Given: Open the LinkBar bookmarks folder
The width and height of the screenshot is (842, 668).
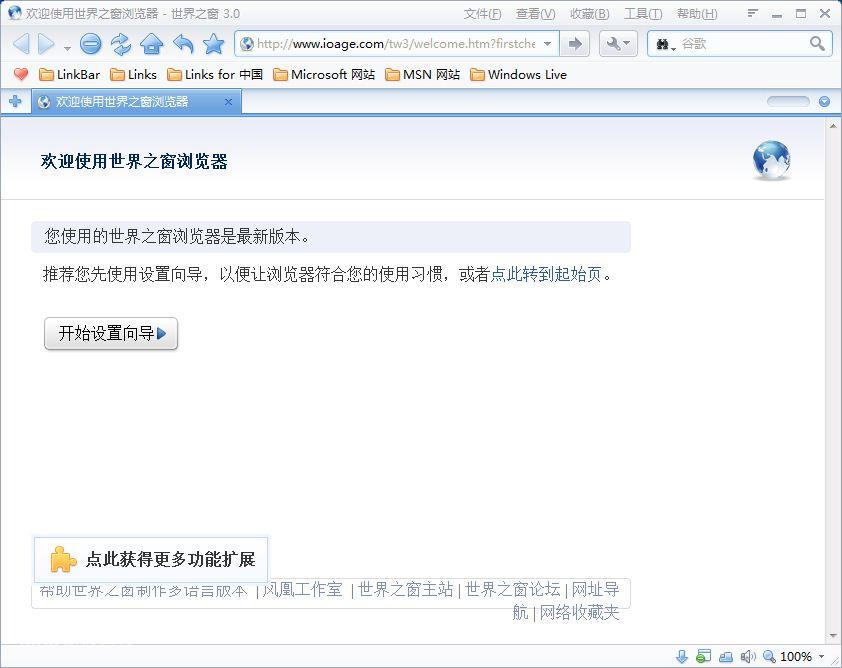Looking at the screenshot, I should point(69,75).
